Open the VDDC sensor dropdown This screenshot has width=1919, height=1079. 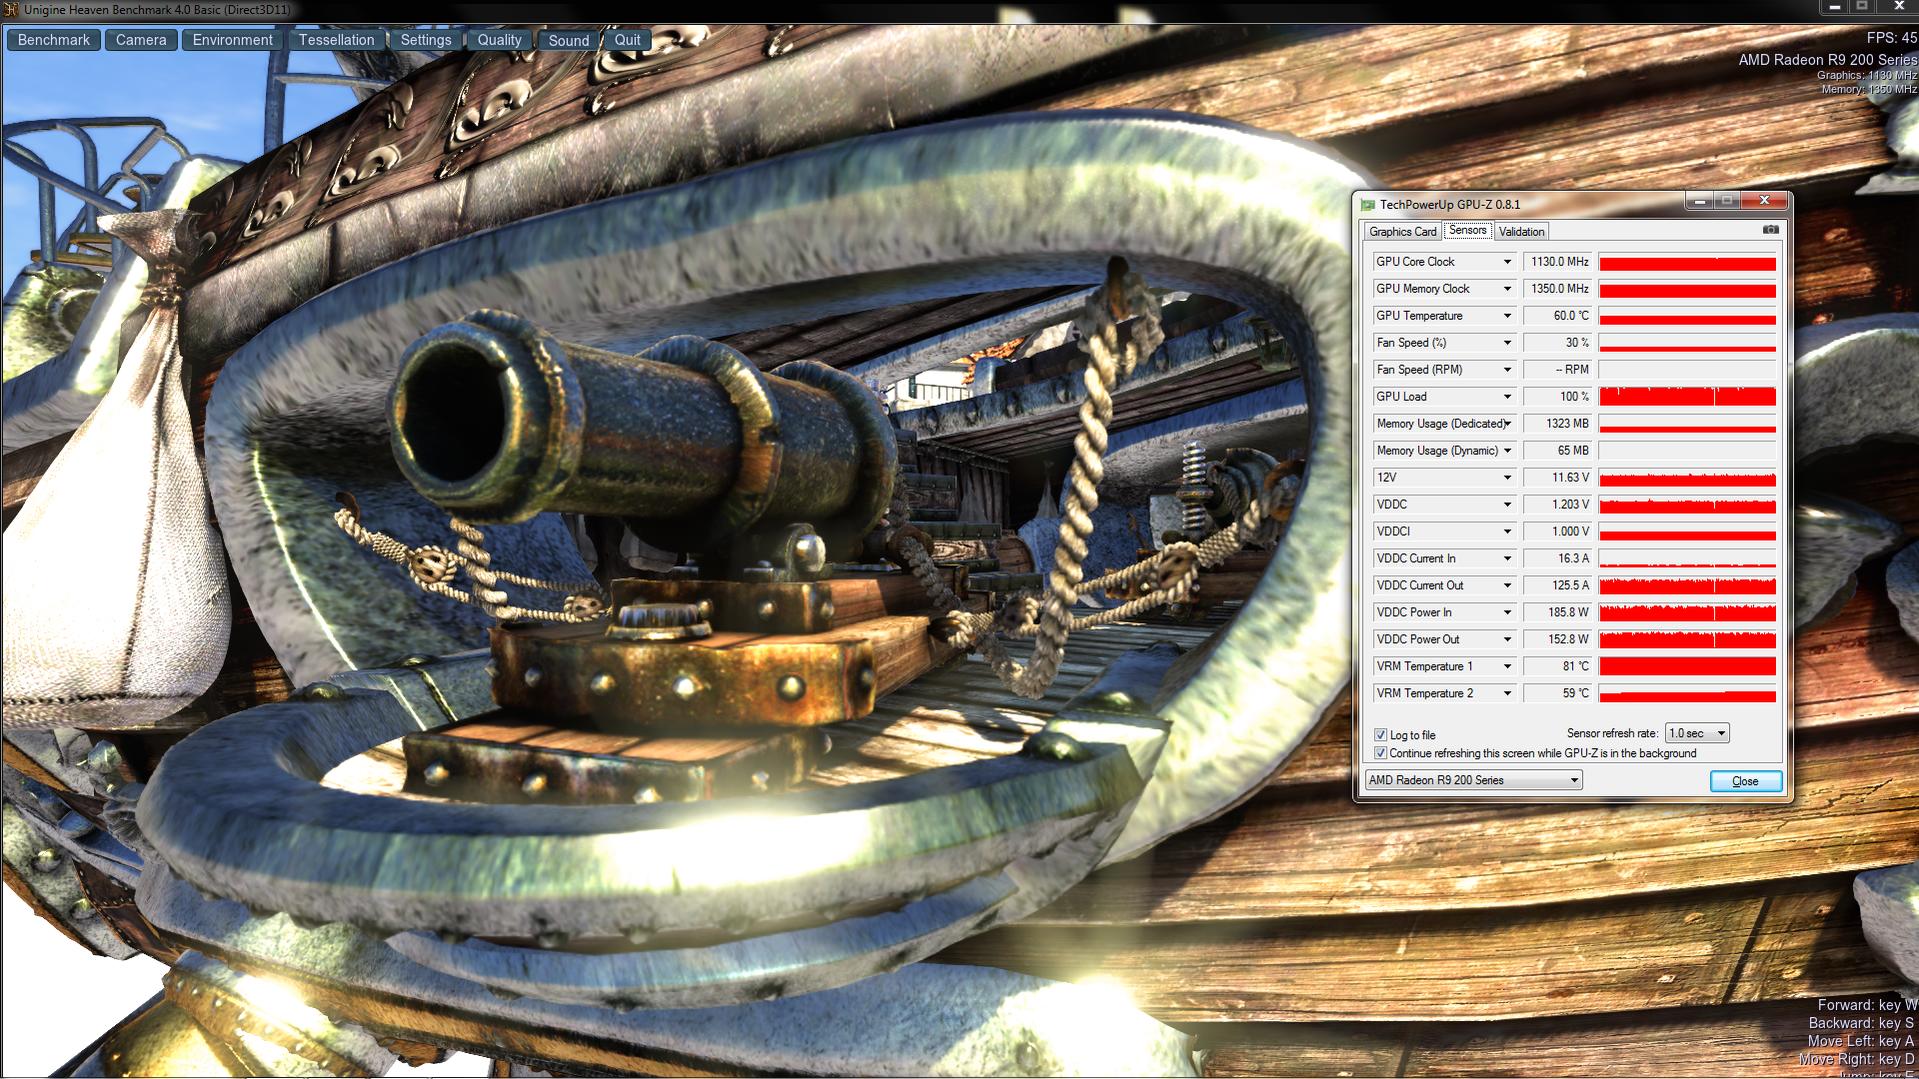click(1507, 505)
